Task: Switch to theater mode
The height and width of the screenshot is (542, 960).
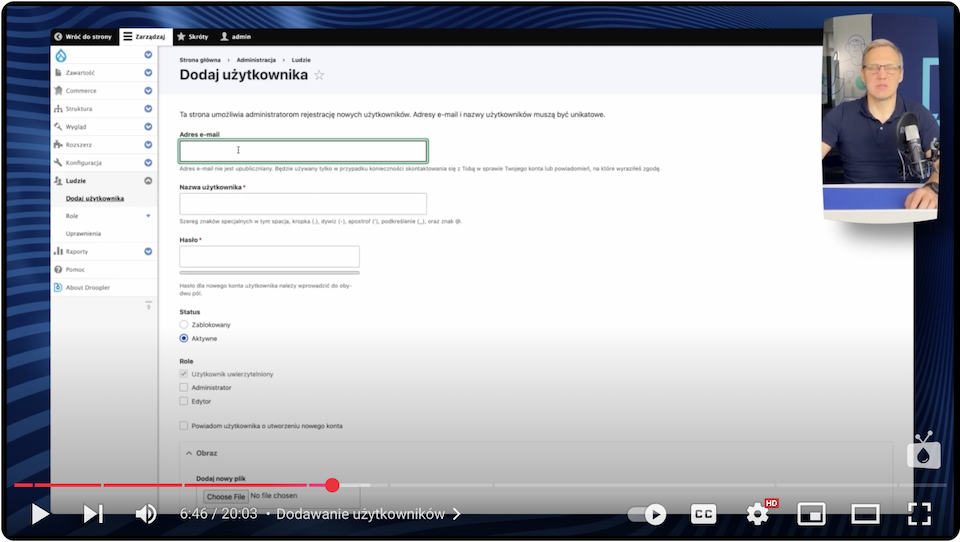Action: coord(865,514)
